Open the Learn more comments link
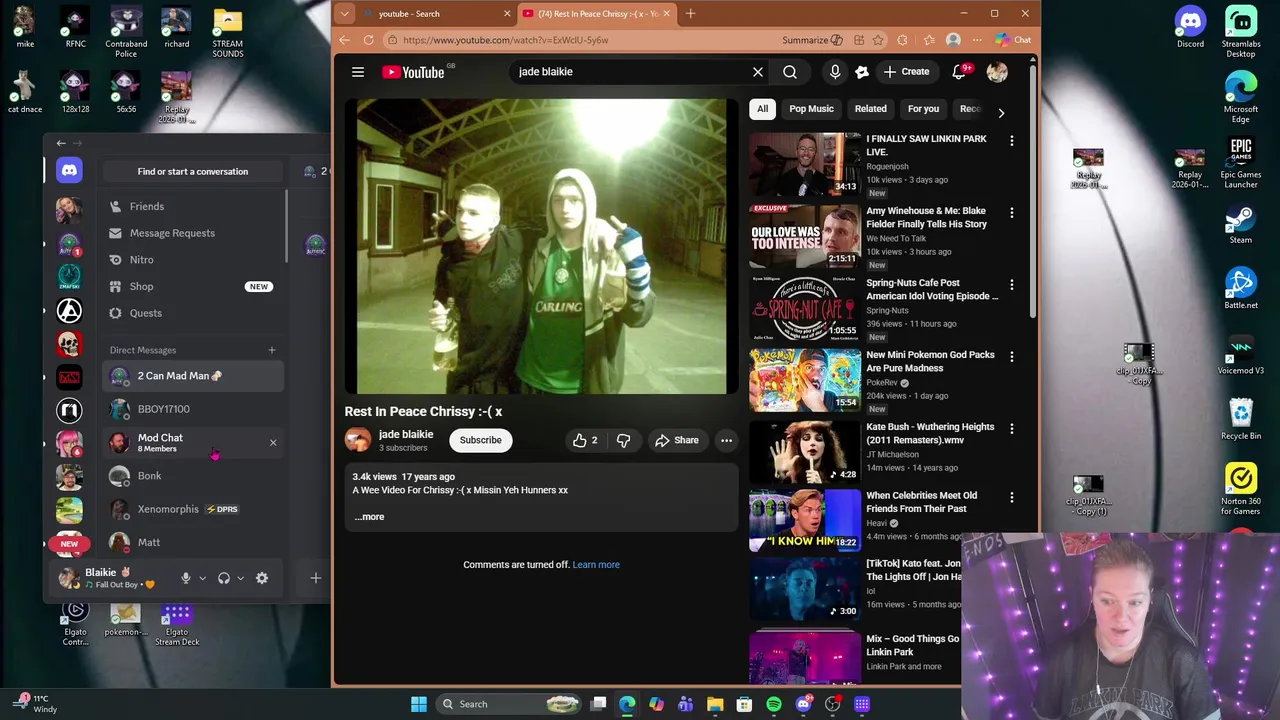 point(596,565)
